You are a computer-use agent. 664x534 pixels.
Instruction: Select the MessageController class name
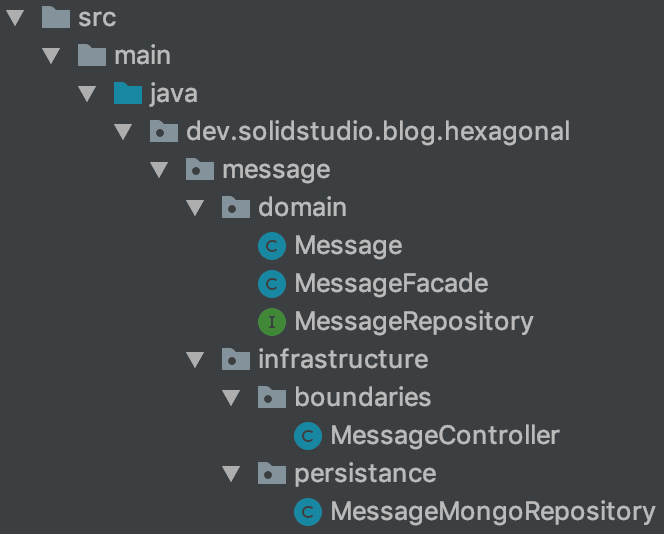point(444,436)
